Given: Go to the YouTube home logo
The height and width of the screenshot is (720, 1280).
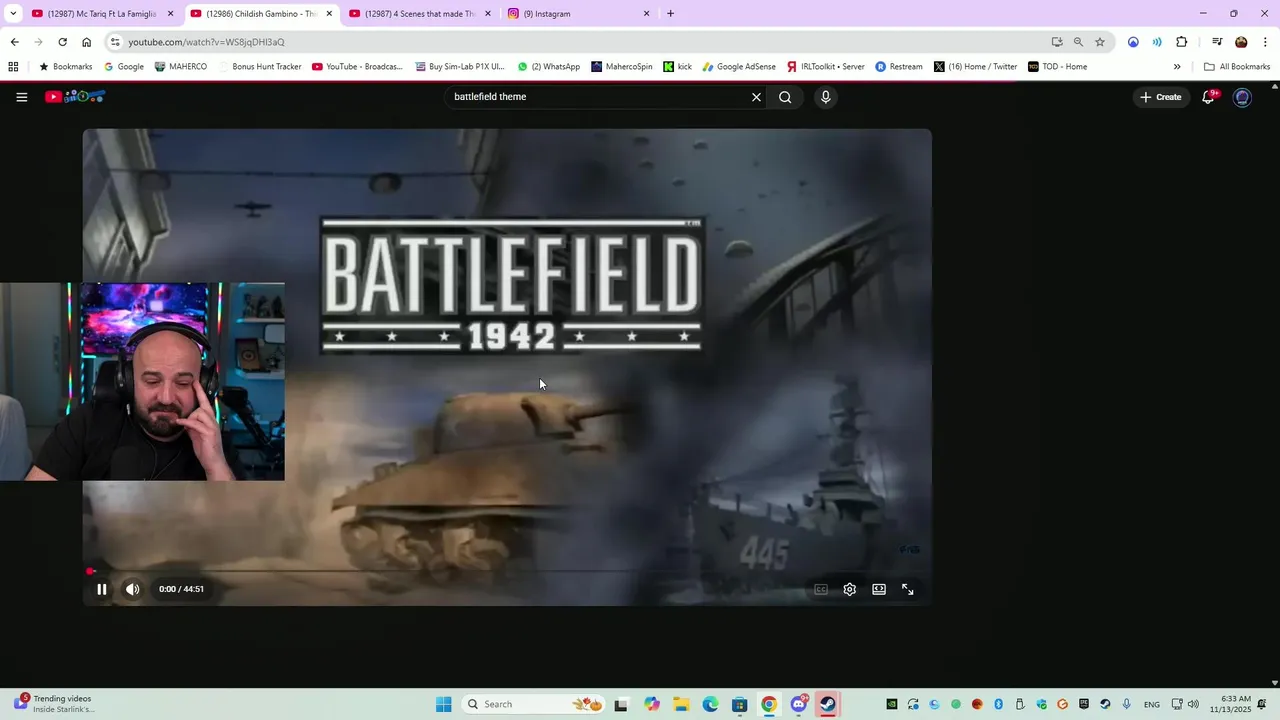Looking at the screenshot, I should 75,97.
